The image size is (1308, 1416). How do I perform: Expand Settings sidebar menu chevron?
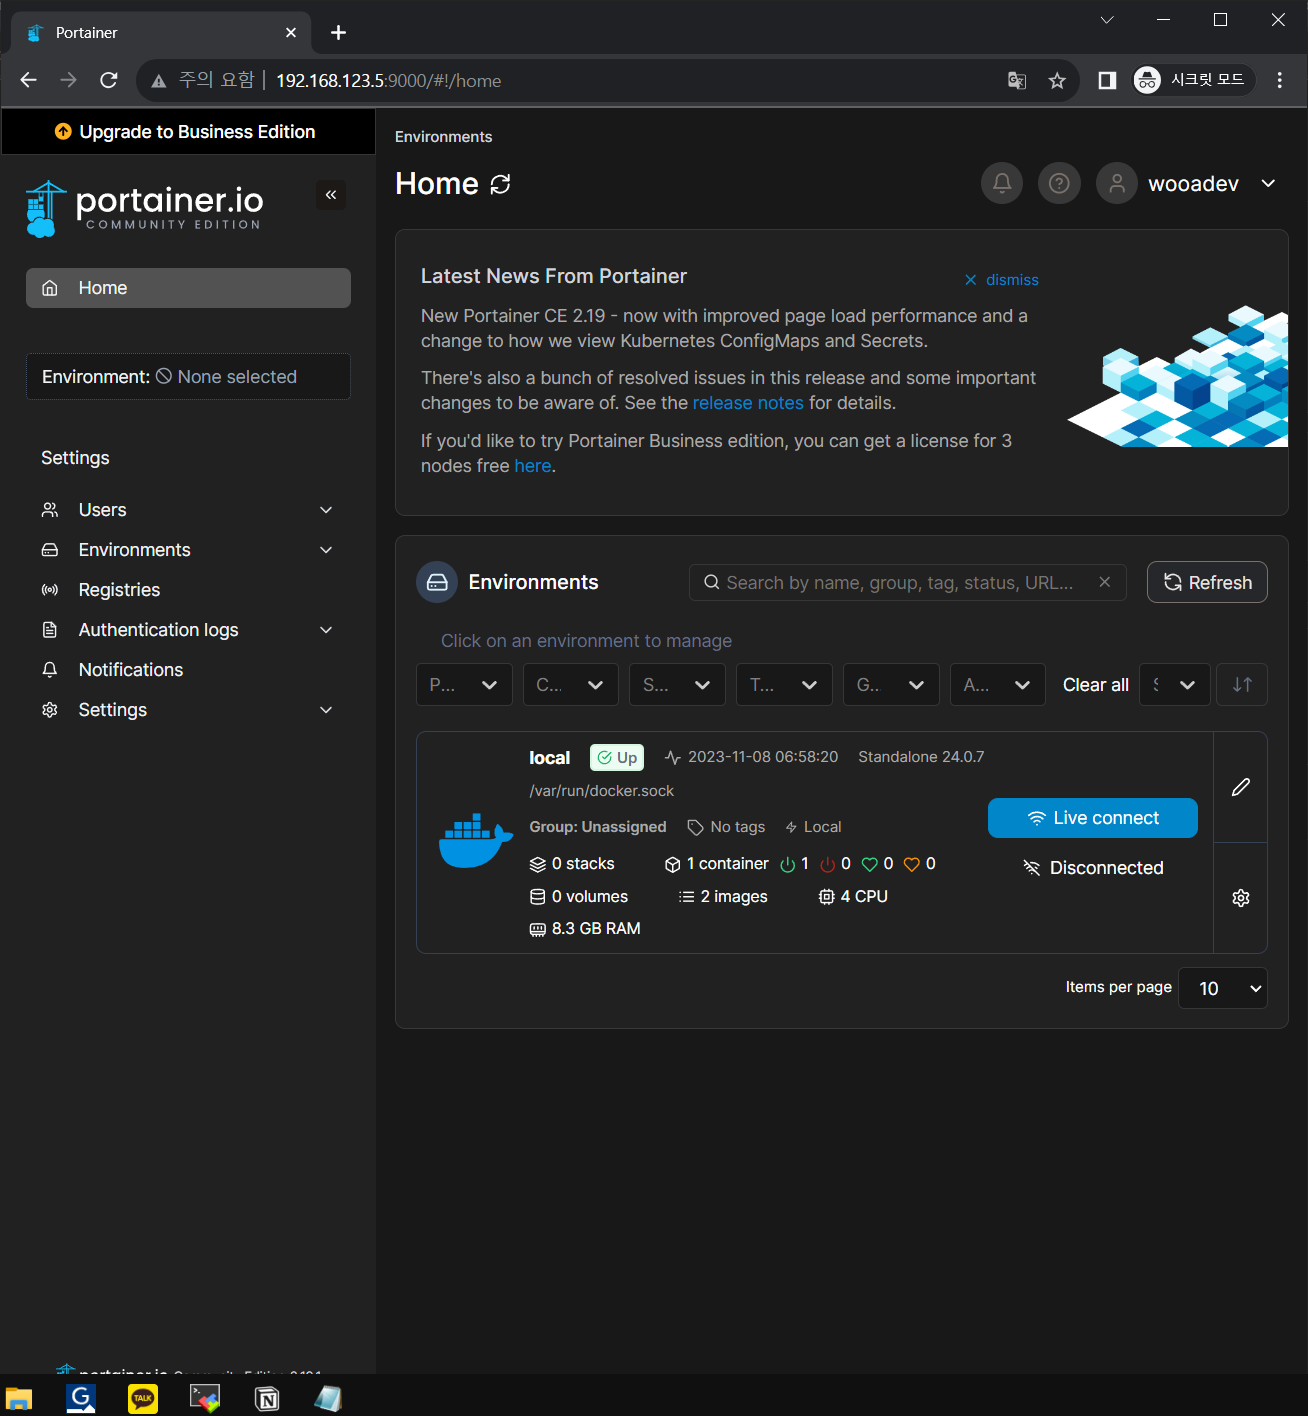click(326, 710)
